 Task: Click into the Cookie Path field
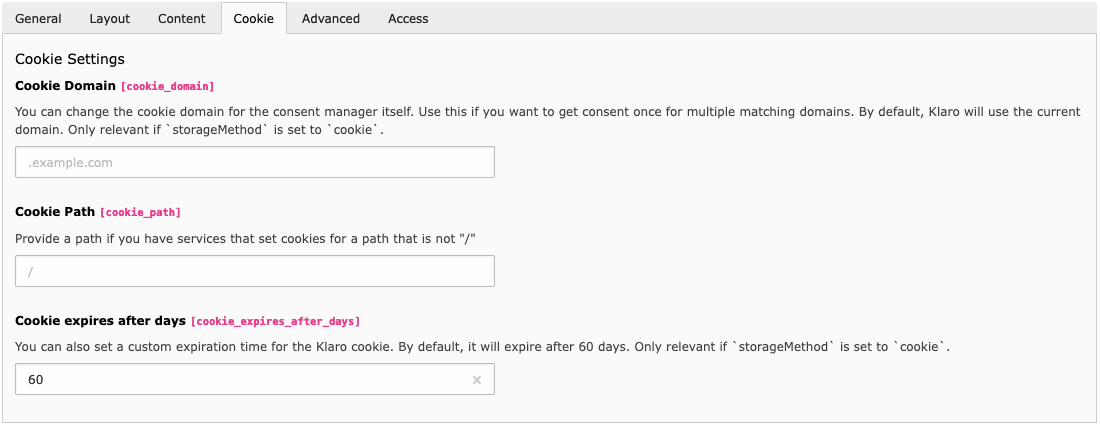coord(255,271)
